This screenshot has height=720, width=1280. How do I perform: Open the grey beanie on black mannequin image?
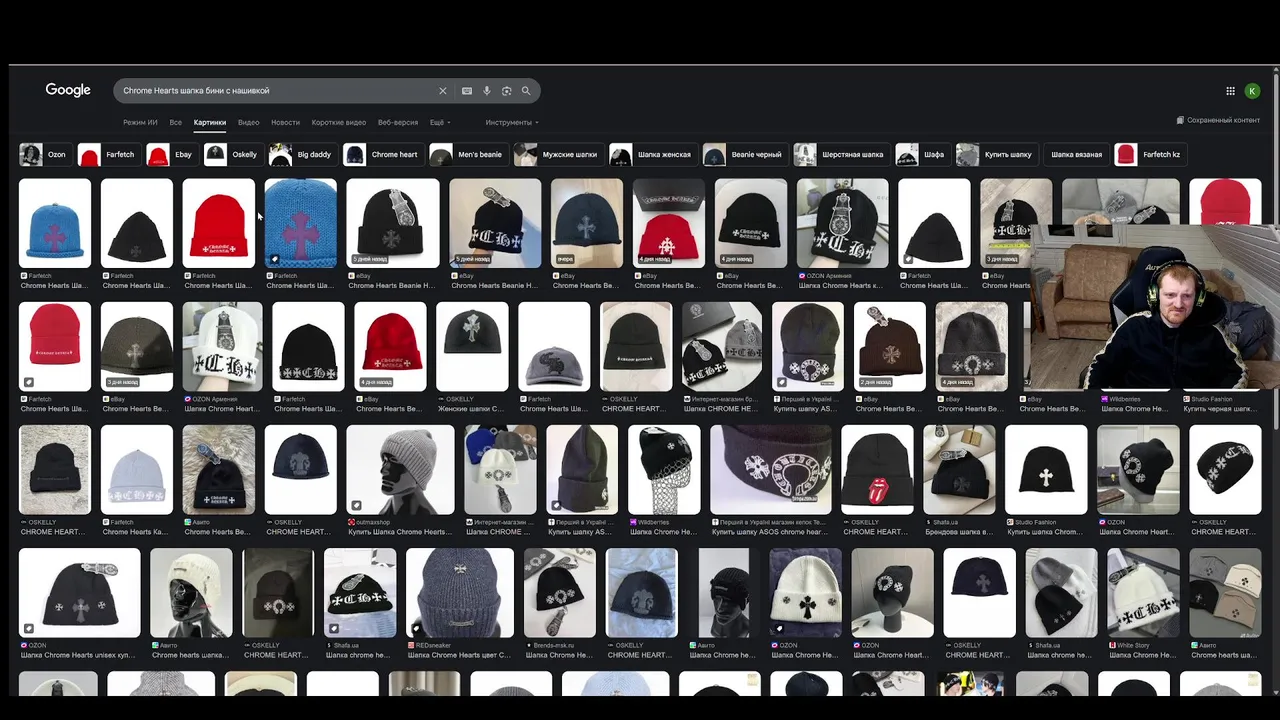400,469
